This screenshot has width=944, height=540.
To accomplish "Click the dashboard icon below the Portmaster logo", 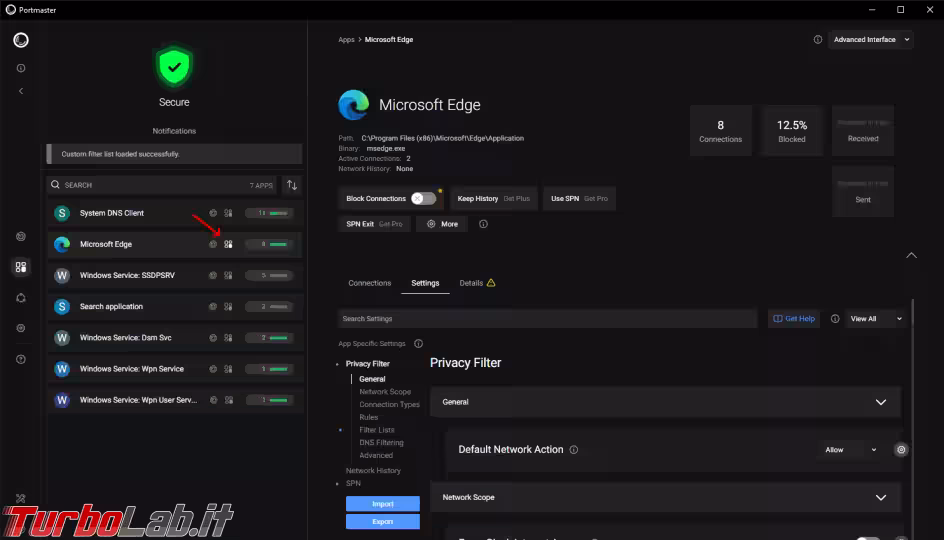I will [x=21, y=68].
